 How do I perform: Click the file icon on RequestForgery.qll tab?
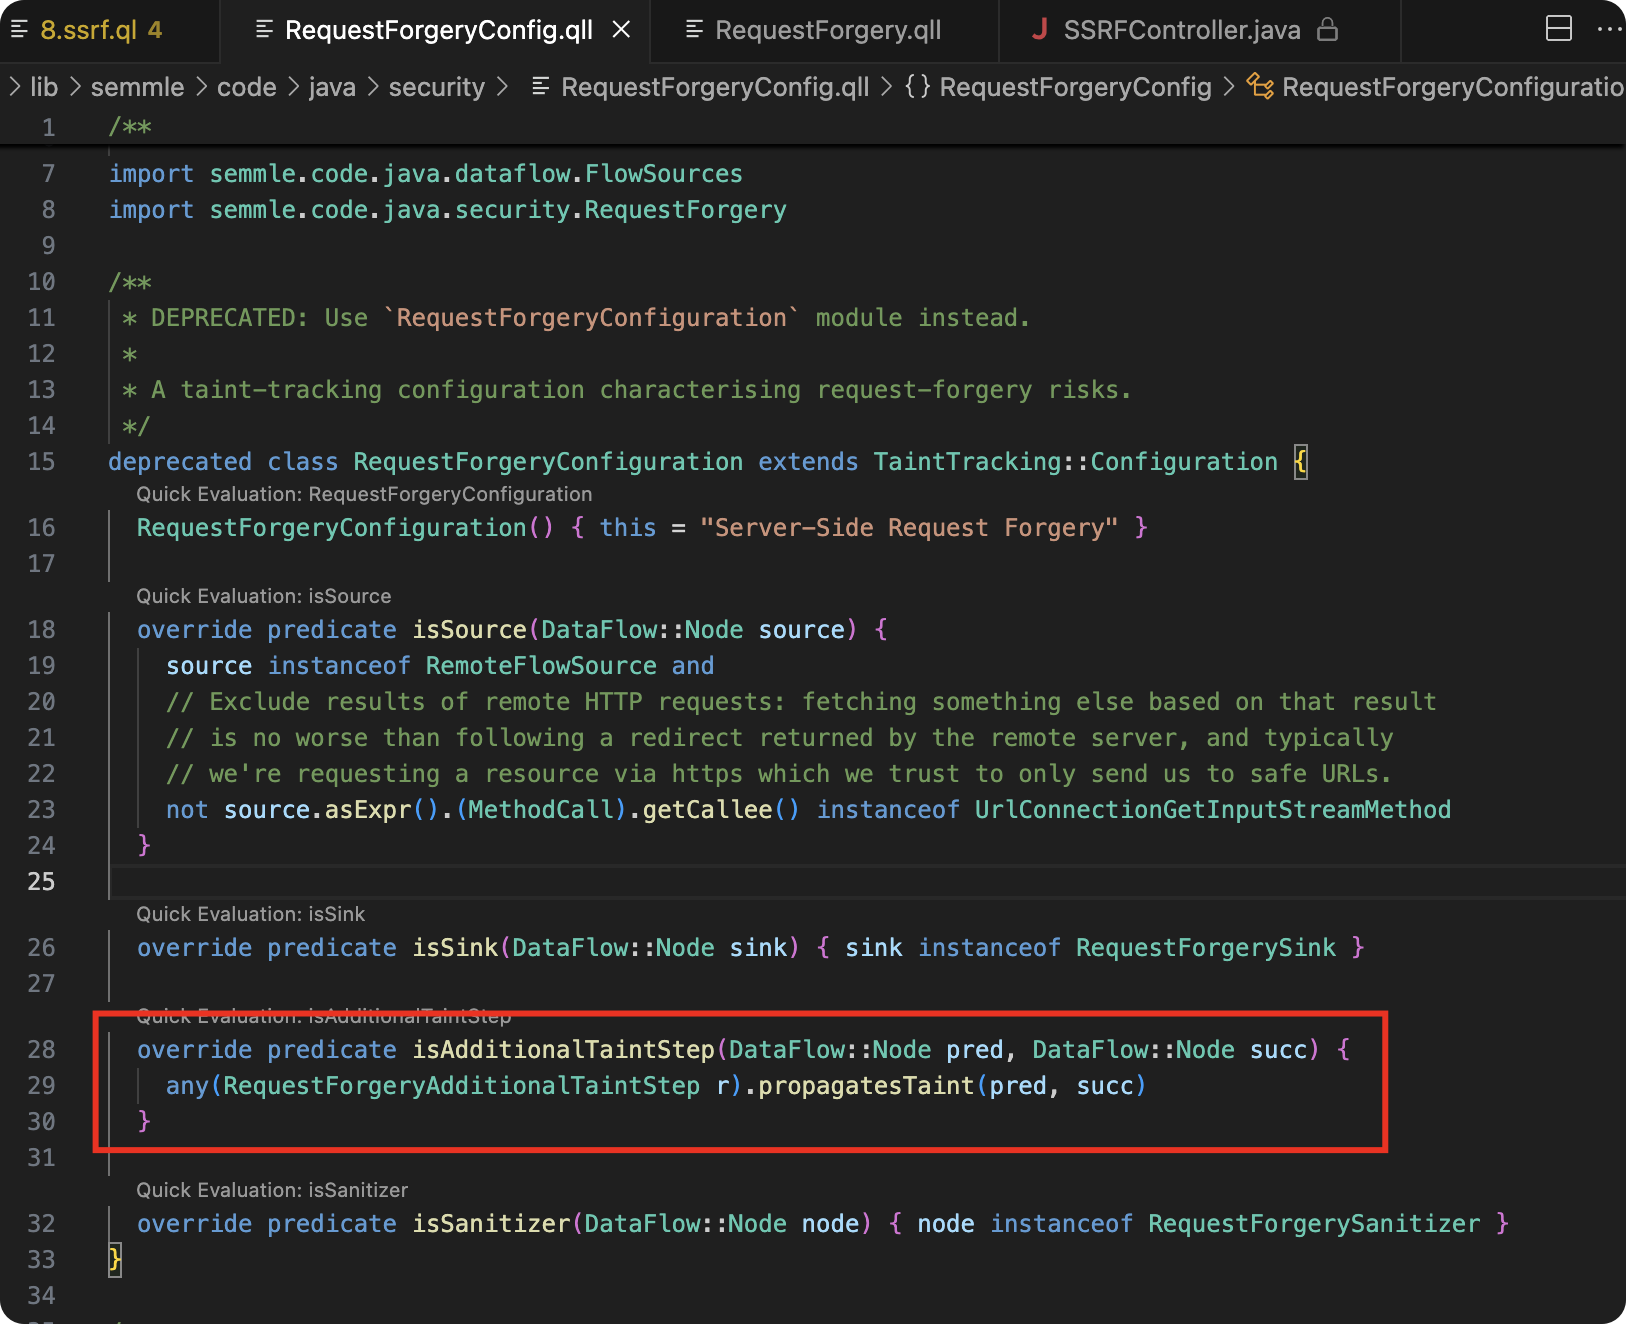[x=694, y=29]
